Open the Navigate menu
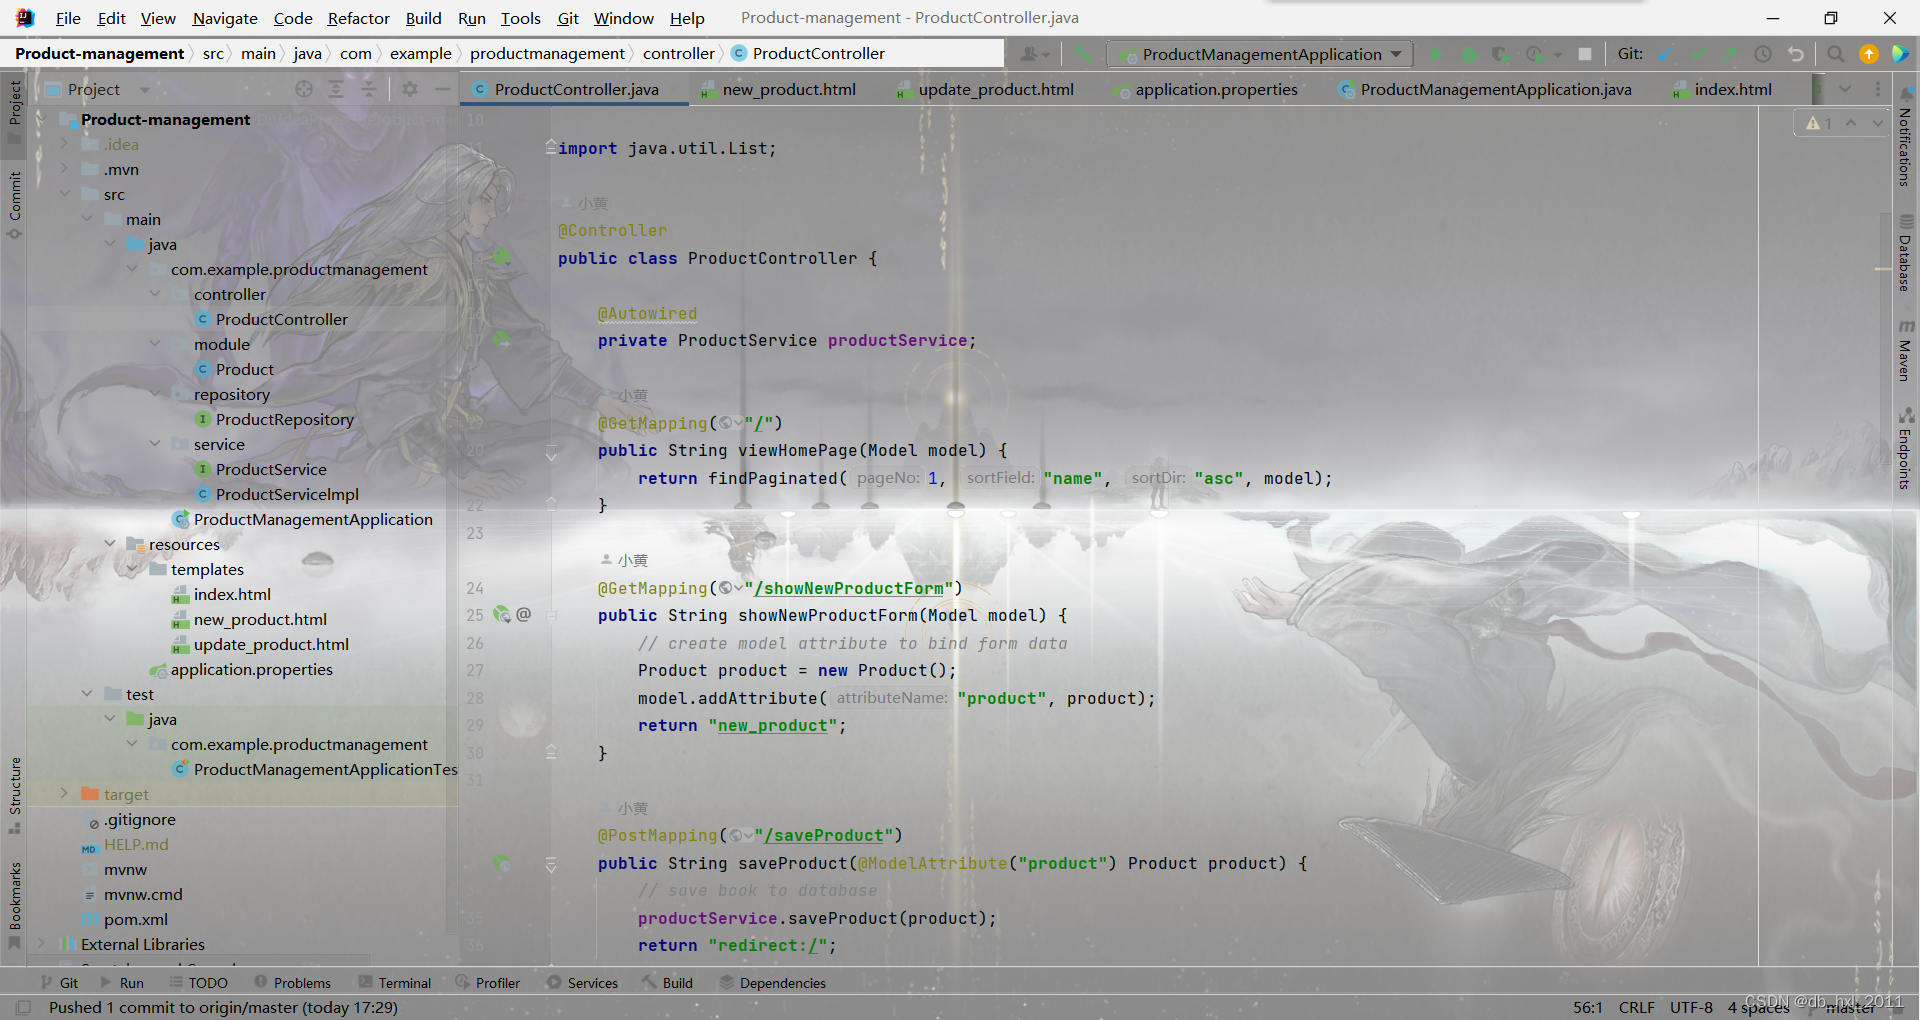The image size is (1920, 1020). (x=225, y=18)
